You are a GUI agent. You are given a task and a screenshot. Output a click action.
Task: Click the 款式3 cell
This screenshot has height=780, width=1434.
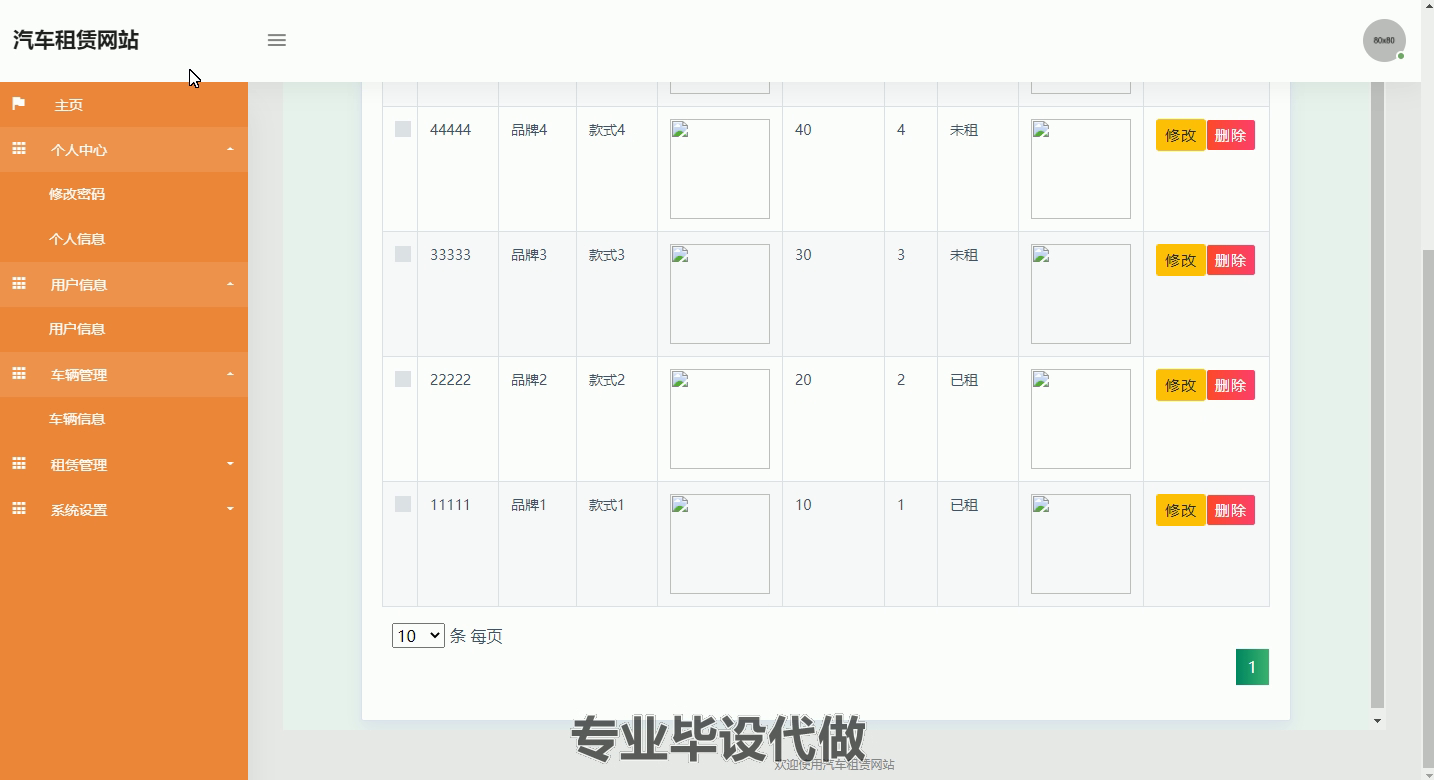pos(606,255)
